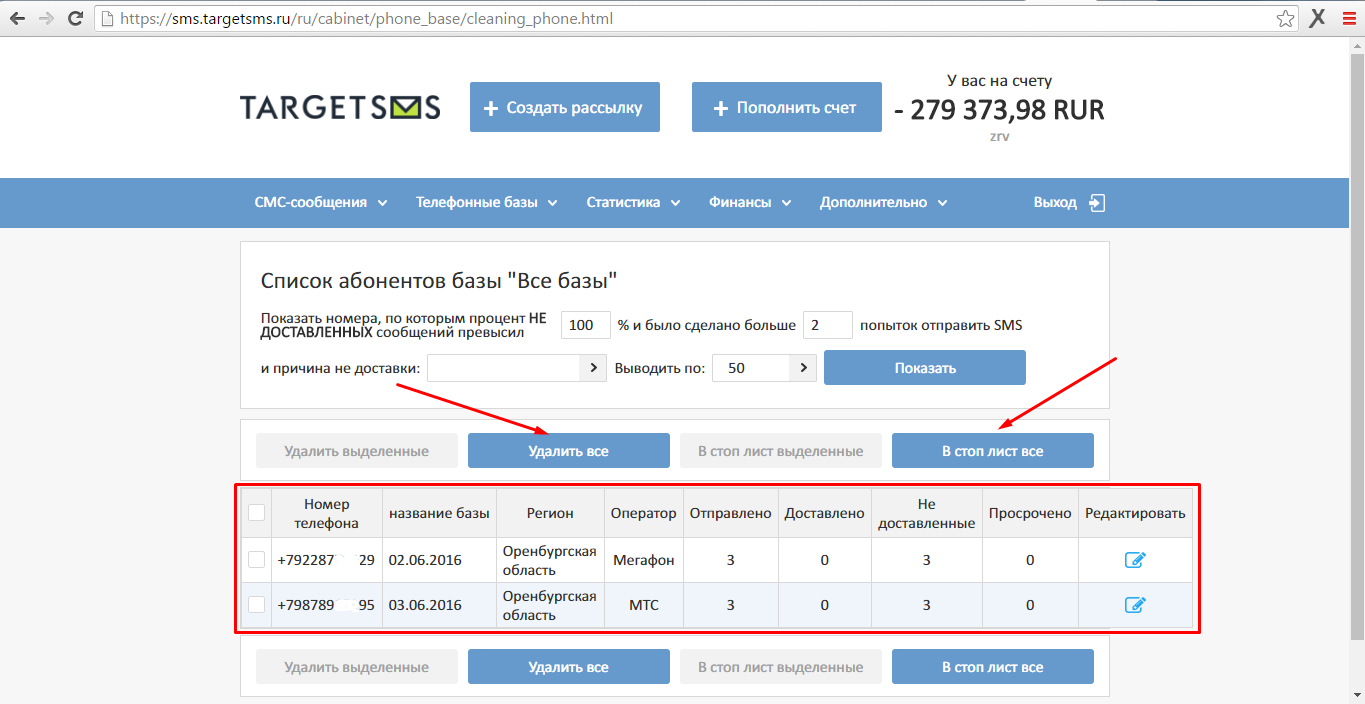Image resolution: width=1365 pixels, height=704 pixels.
Task: Edit the МТС row with pencil icon
Action: [x=1135, y=605]
